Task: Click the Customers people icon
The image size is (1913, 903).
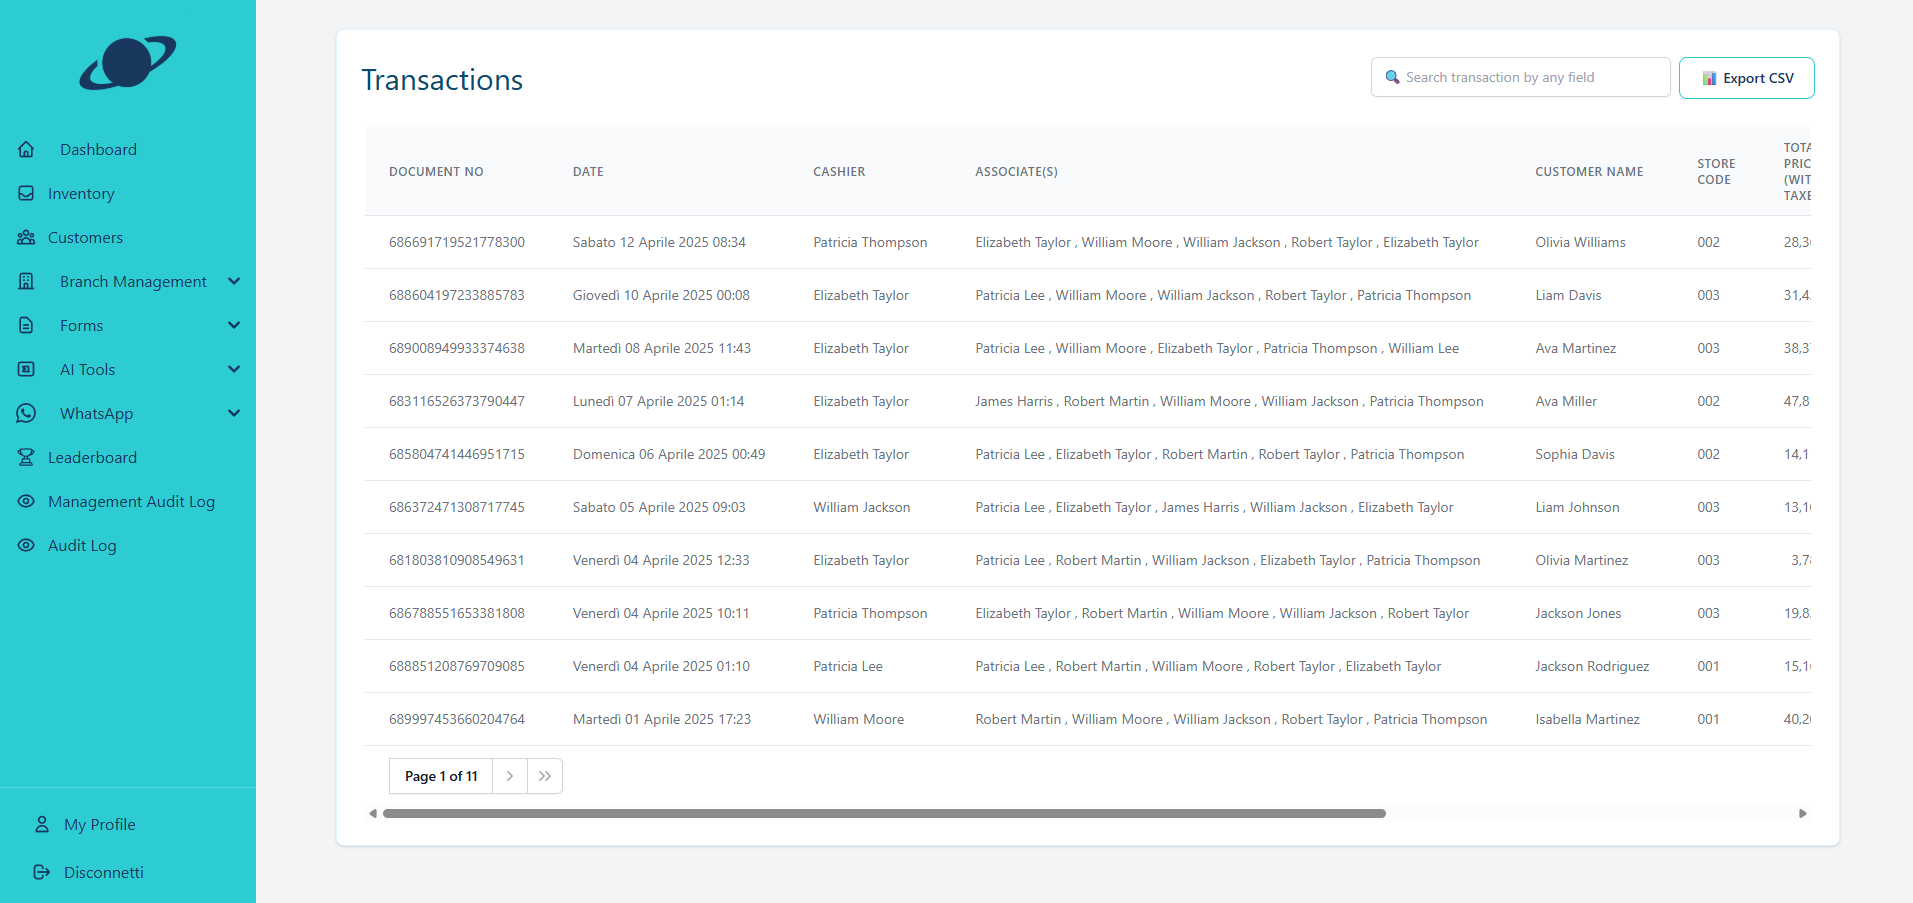Action: [27, 238]
